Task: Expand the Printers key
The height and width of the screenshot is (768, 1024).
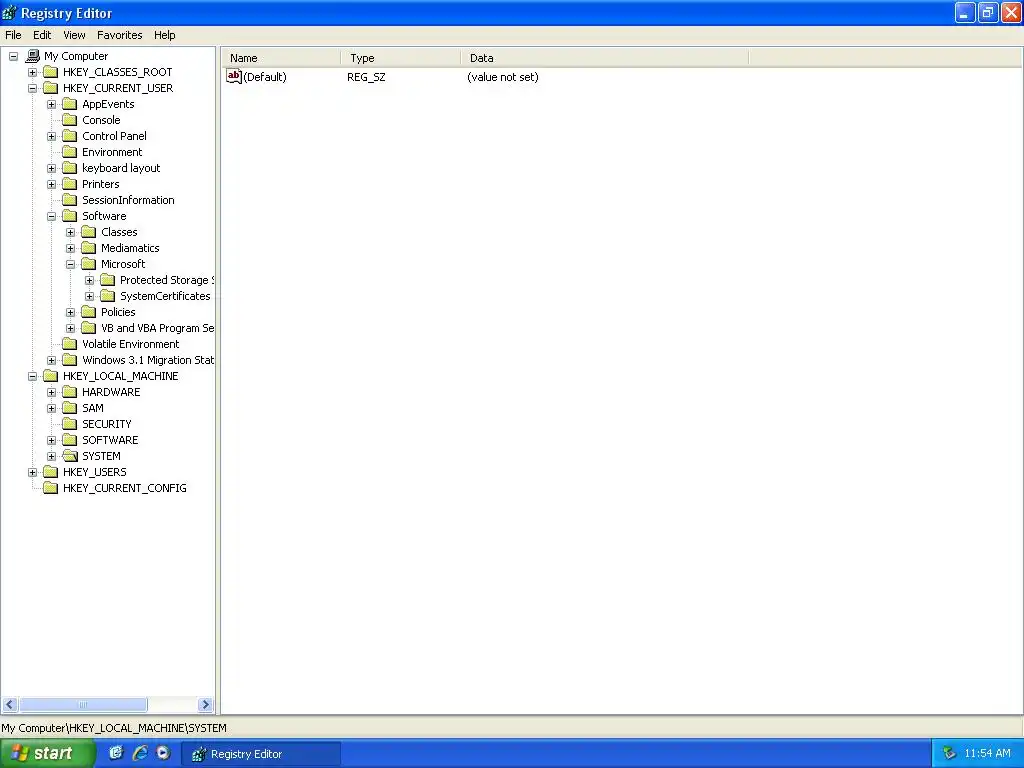Action: [52, 184]
